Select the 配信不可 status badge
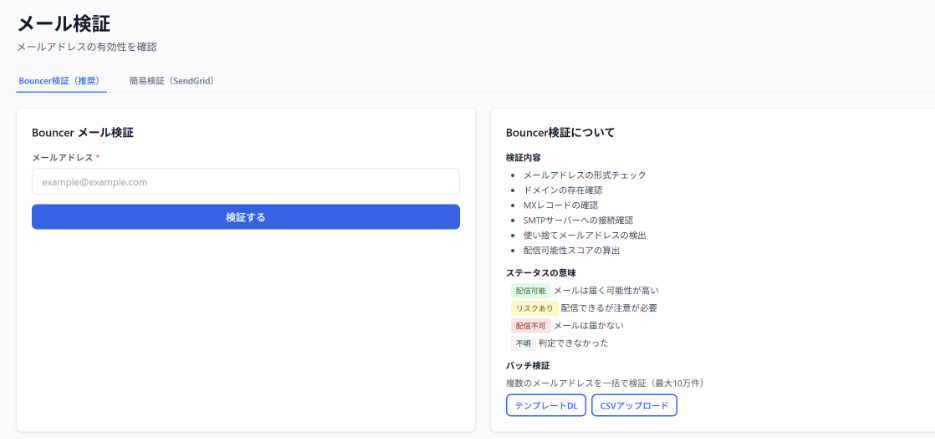Image resolution: width=935 pixels, height=439 pixels. click(x=531, y=326)
